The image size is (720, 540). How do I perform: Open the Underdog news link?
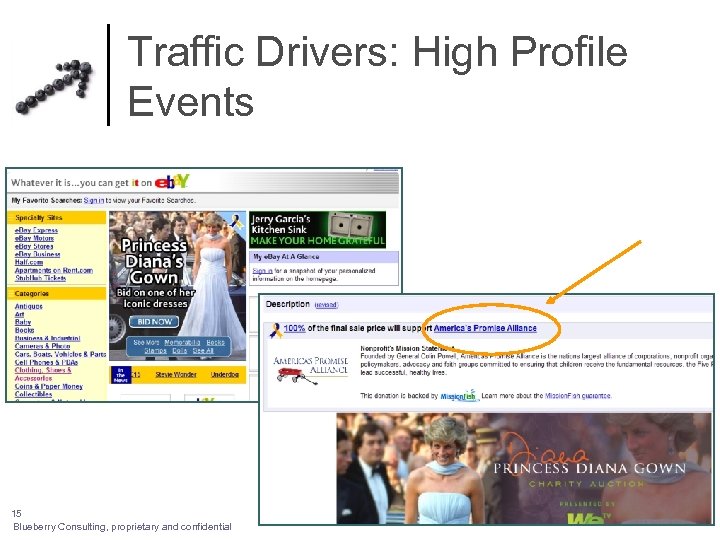(225, 375)
